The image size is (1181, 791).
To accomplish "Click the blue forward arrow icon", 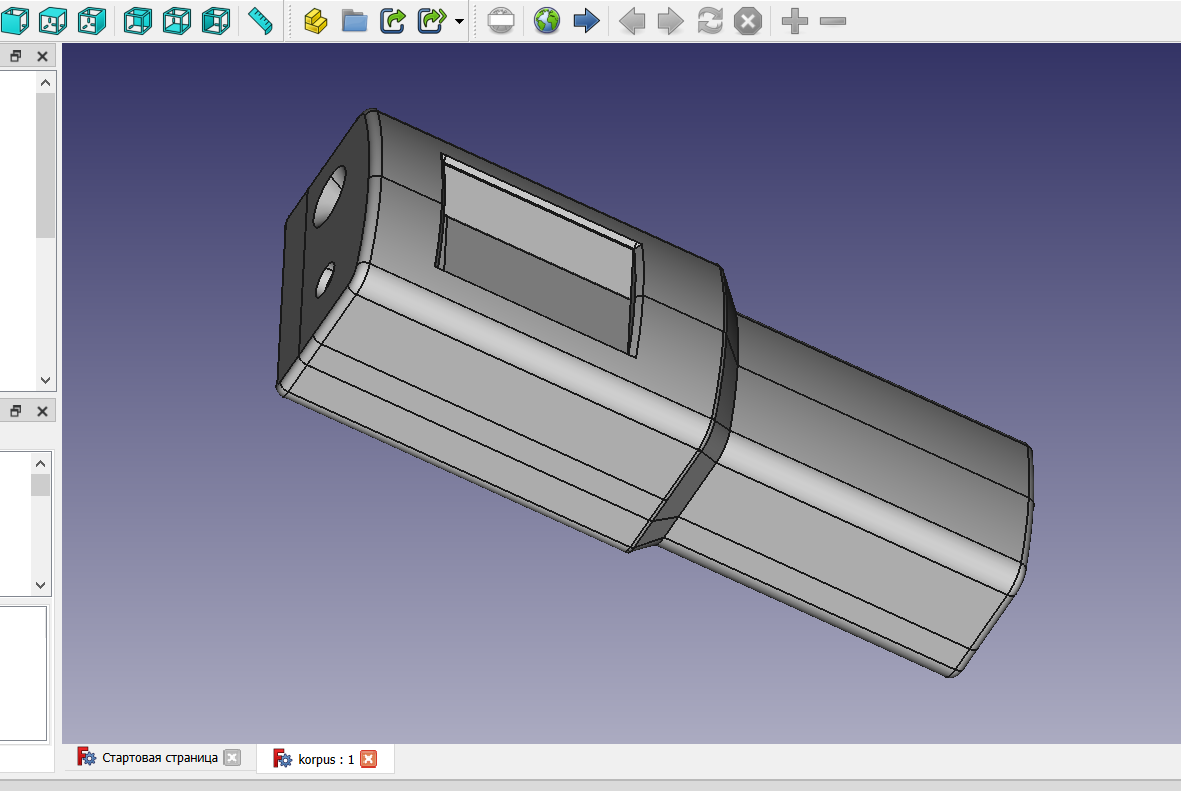I will pos(587,20).
